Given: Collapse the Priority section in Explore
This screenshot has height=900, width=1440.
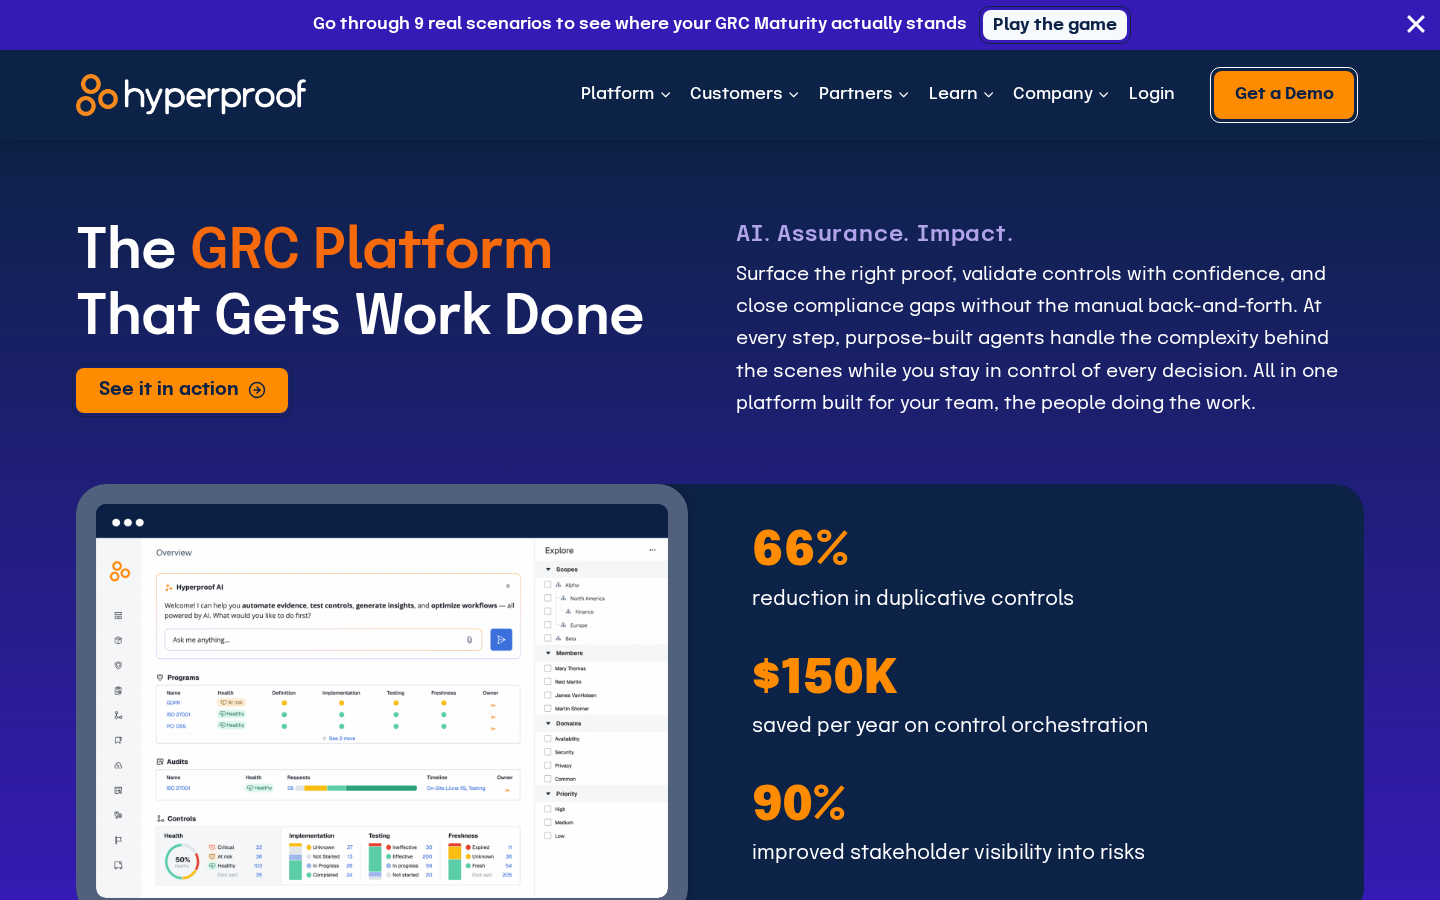Looking at the screenshot, I should click(548, 794).
